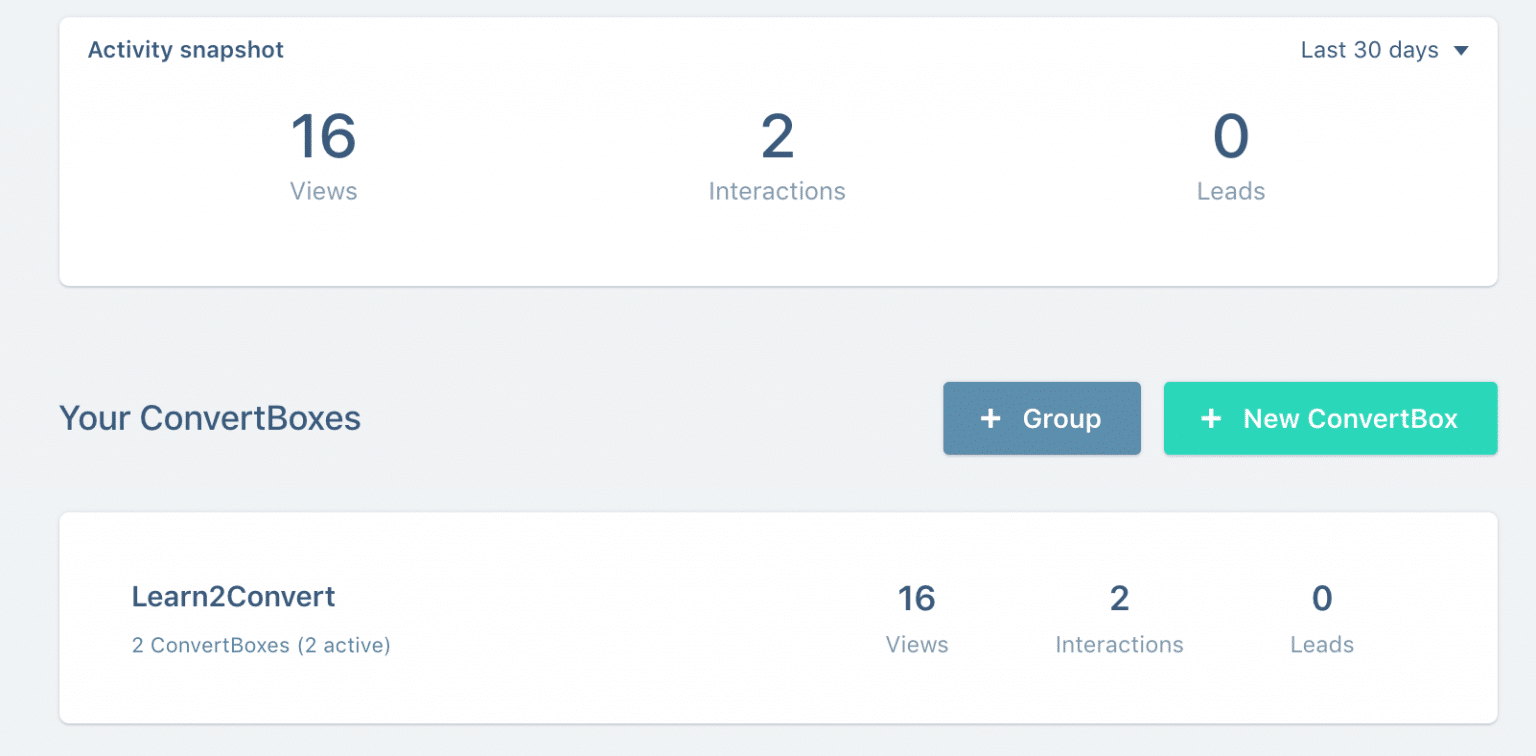Click the Views stat on Learn2Convert row
1536x756 pixels.
click(916, 597)
